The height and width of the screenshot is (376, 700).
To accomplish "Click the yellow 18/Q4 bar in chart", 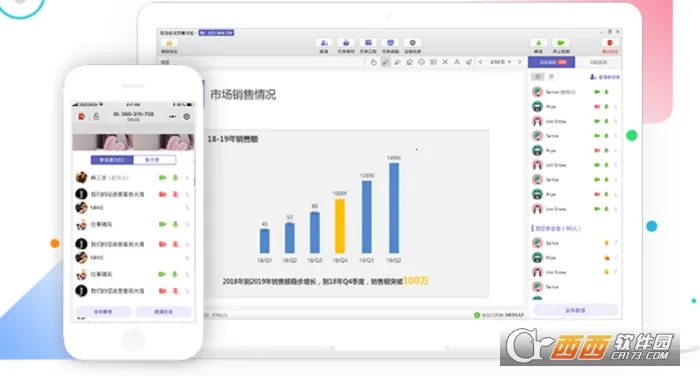I will pos(340,226).
